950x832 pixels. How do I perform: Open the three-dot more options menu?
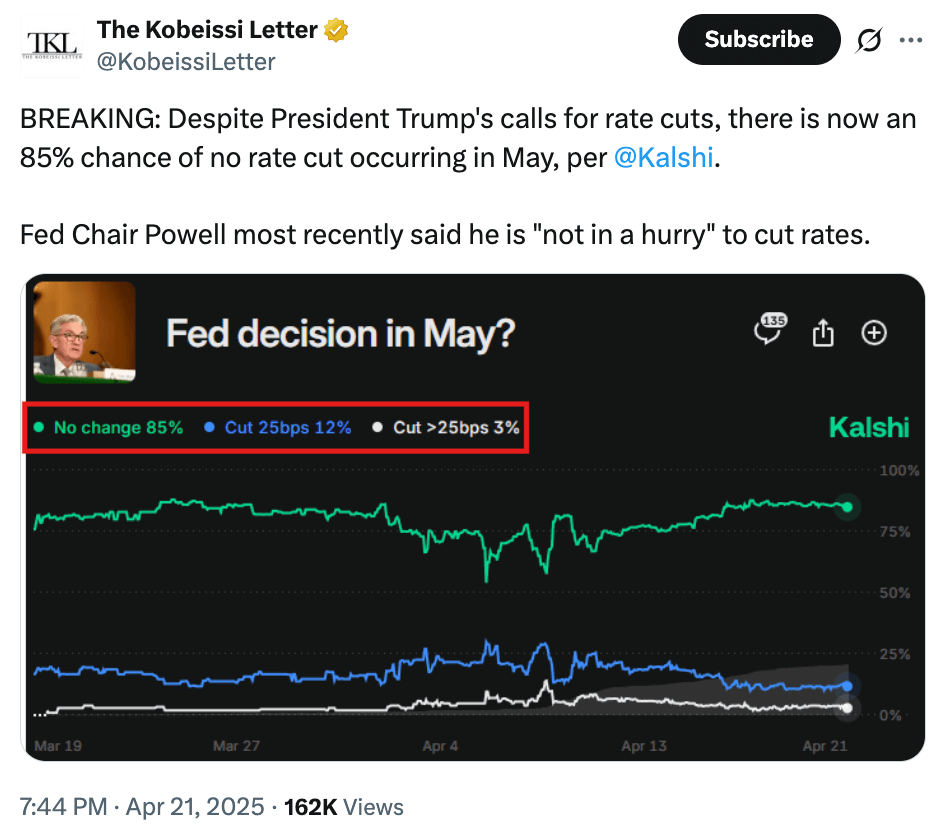[x=911, y=41]
